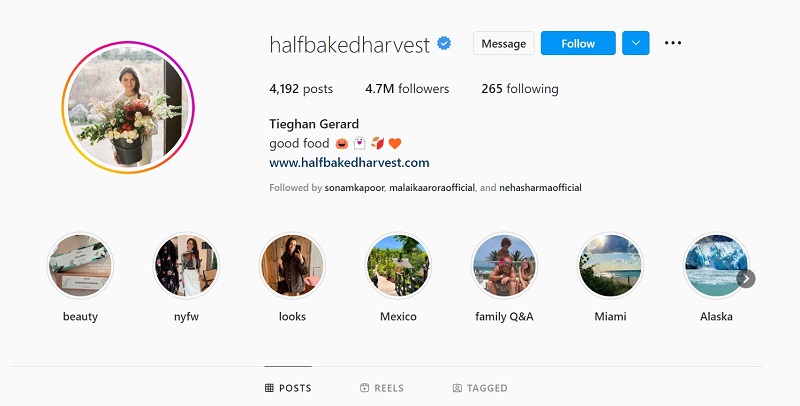Open the Mexico story highlight
The height and width of the screenshot is (406, 800).
click(398, 265)
